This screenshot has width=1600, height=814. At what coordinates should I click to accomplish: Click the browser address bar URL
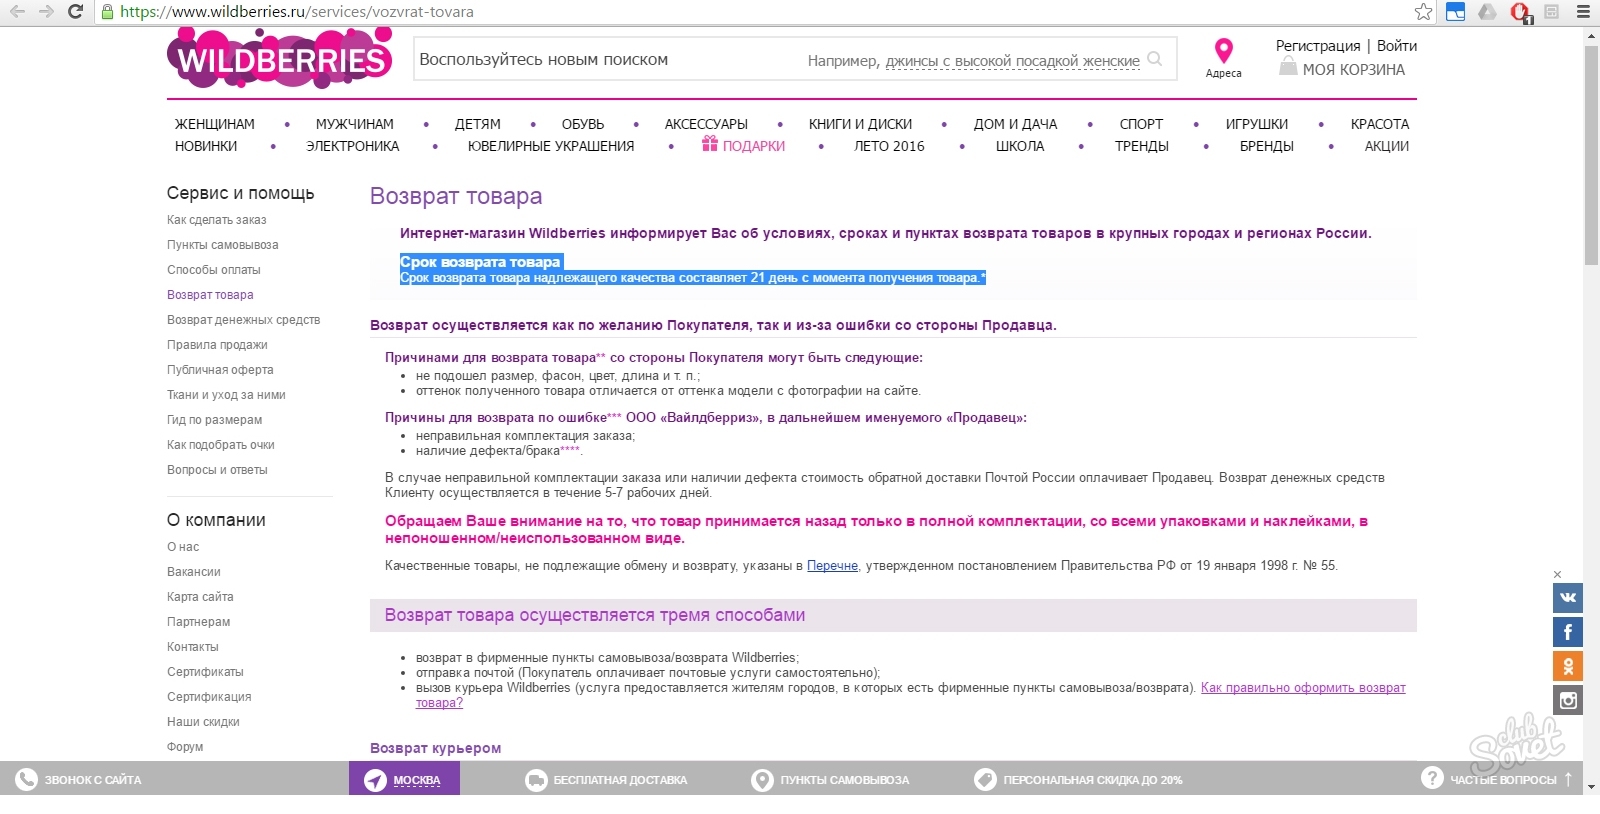(297, 12)
